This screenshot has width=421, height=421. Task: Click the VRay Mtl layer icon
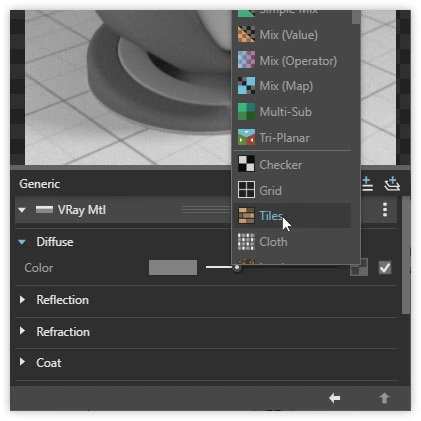pyautogui.click(x=44, y=210)
